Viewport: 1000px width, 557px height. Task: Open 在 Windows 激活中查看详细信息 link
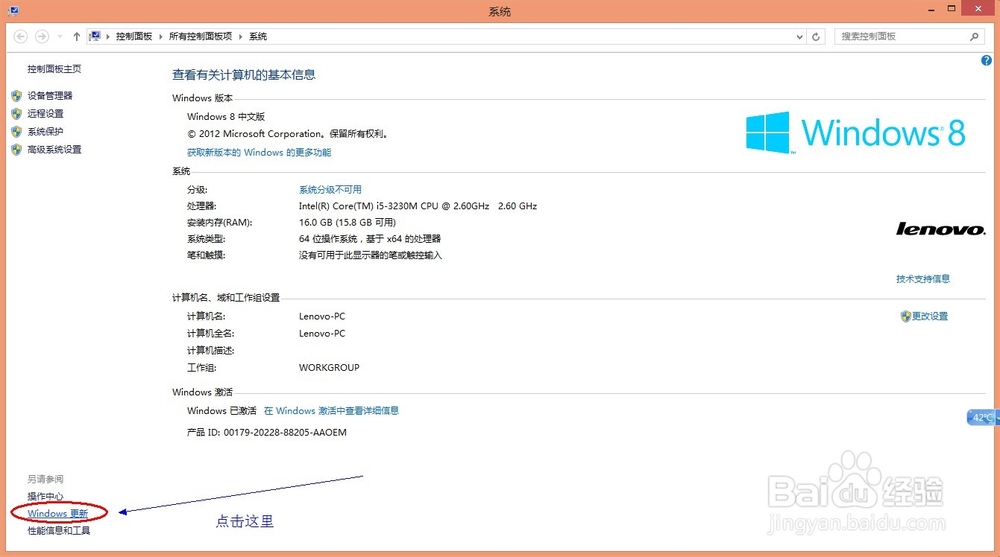click(x=331, y=411)
